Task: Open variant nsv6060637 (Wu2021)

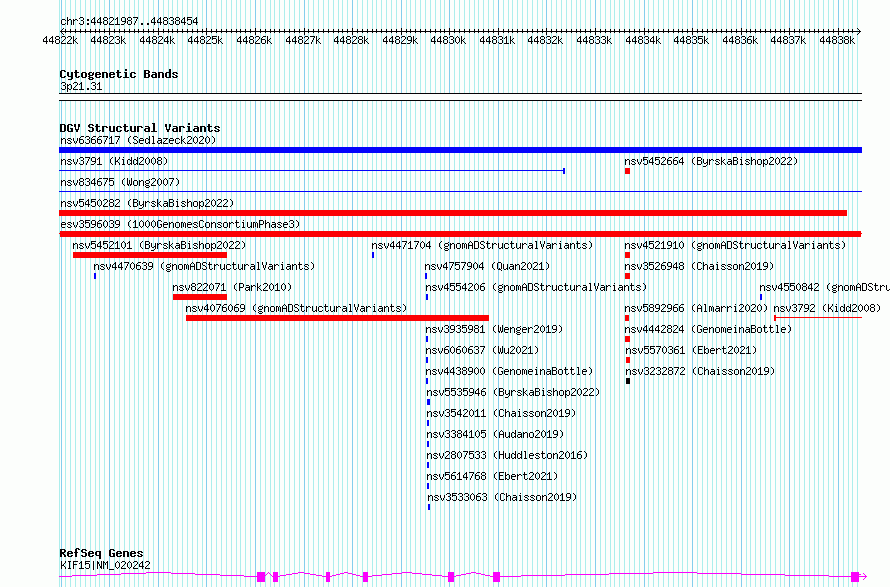Action: 482,350
